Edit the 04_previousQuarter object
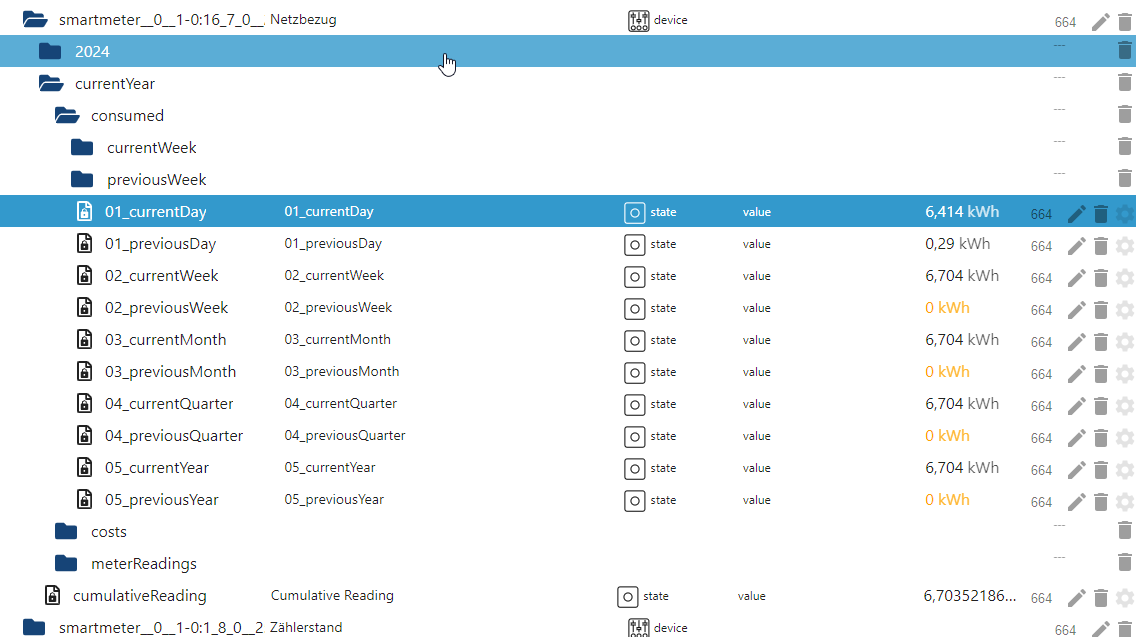 (x=1077, y=437)
